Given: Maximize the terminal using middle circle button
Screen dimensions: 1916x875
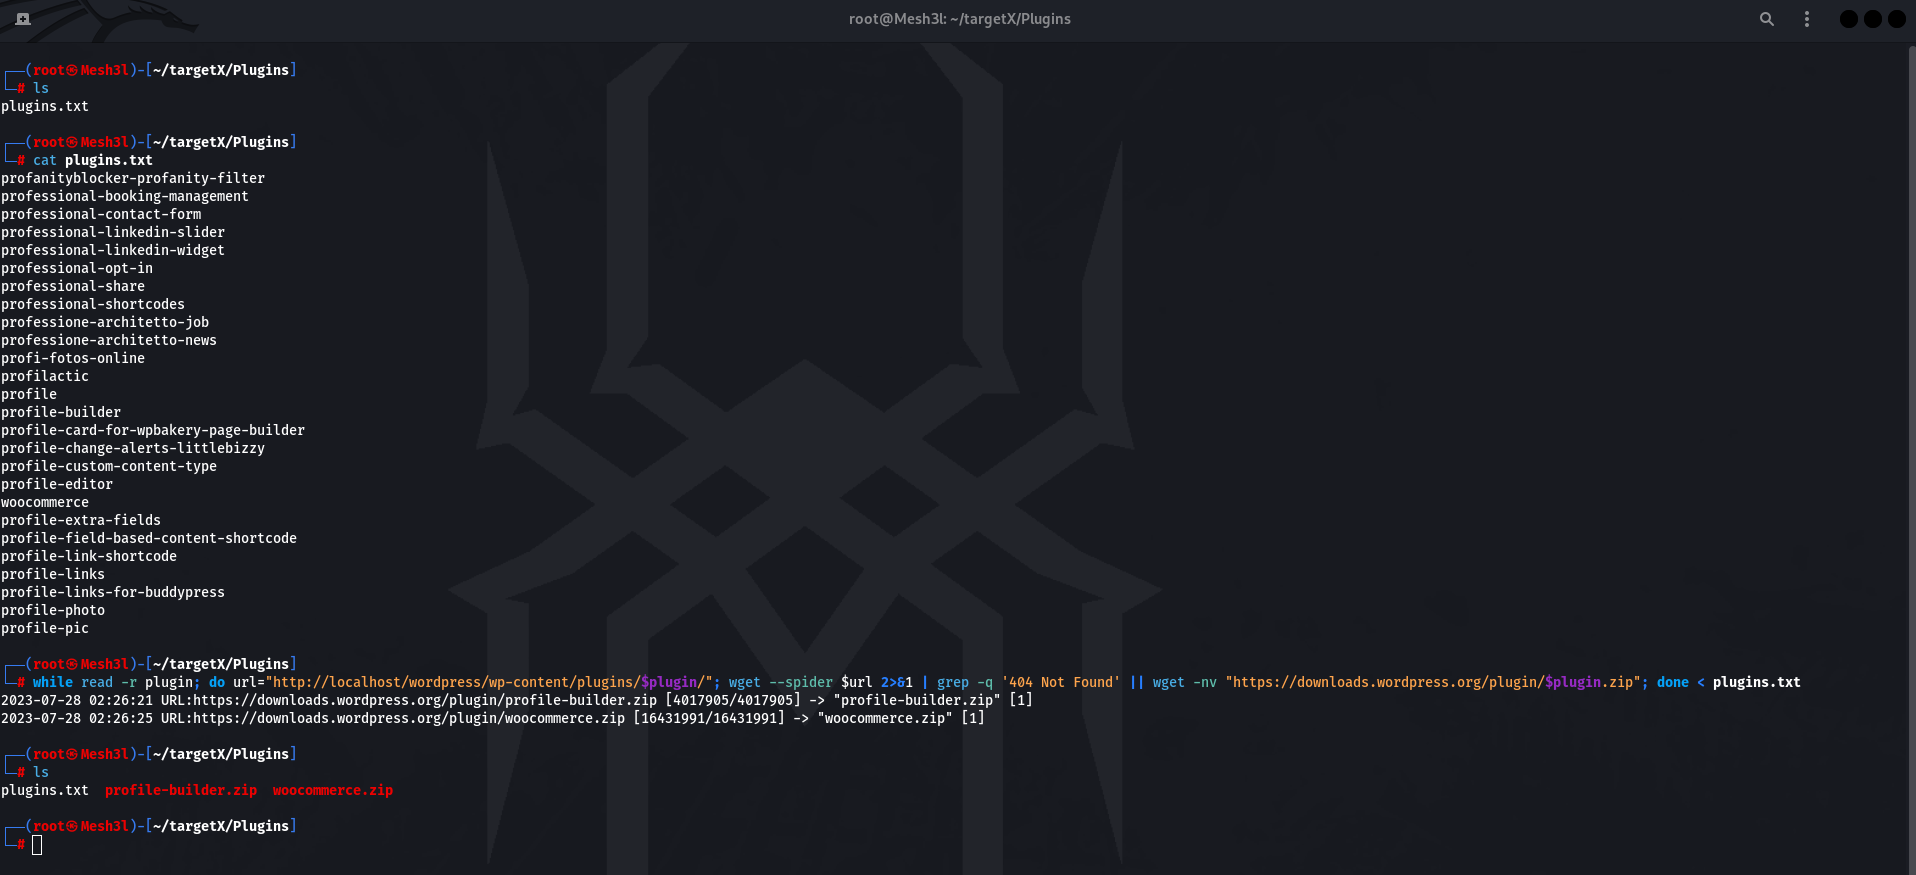Looking at the screenshot, I should tap(1872, 19).
